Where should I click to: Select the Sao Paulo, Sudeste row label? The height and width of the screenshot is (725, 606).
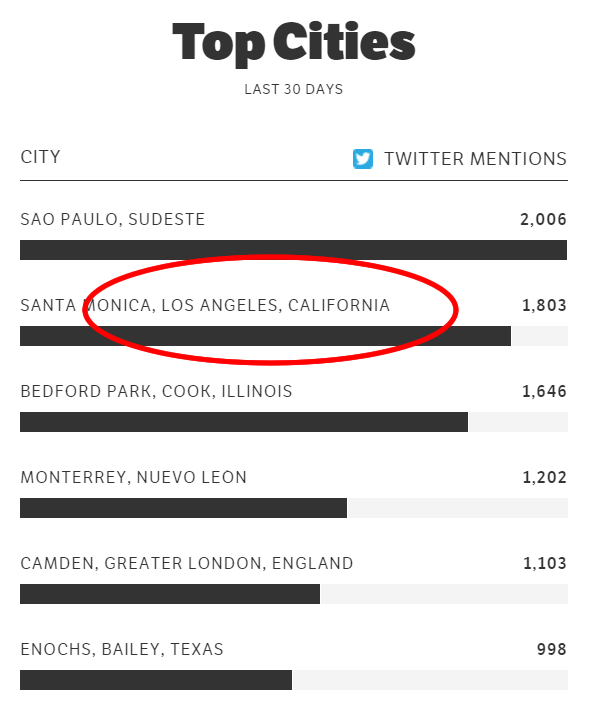pyautogui.click(x=112, y=220)
